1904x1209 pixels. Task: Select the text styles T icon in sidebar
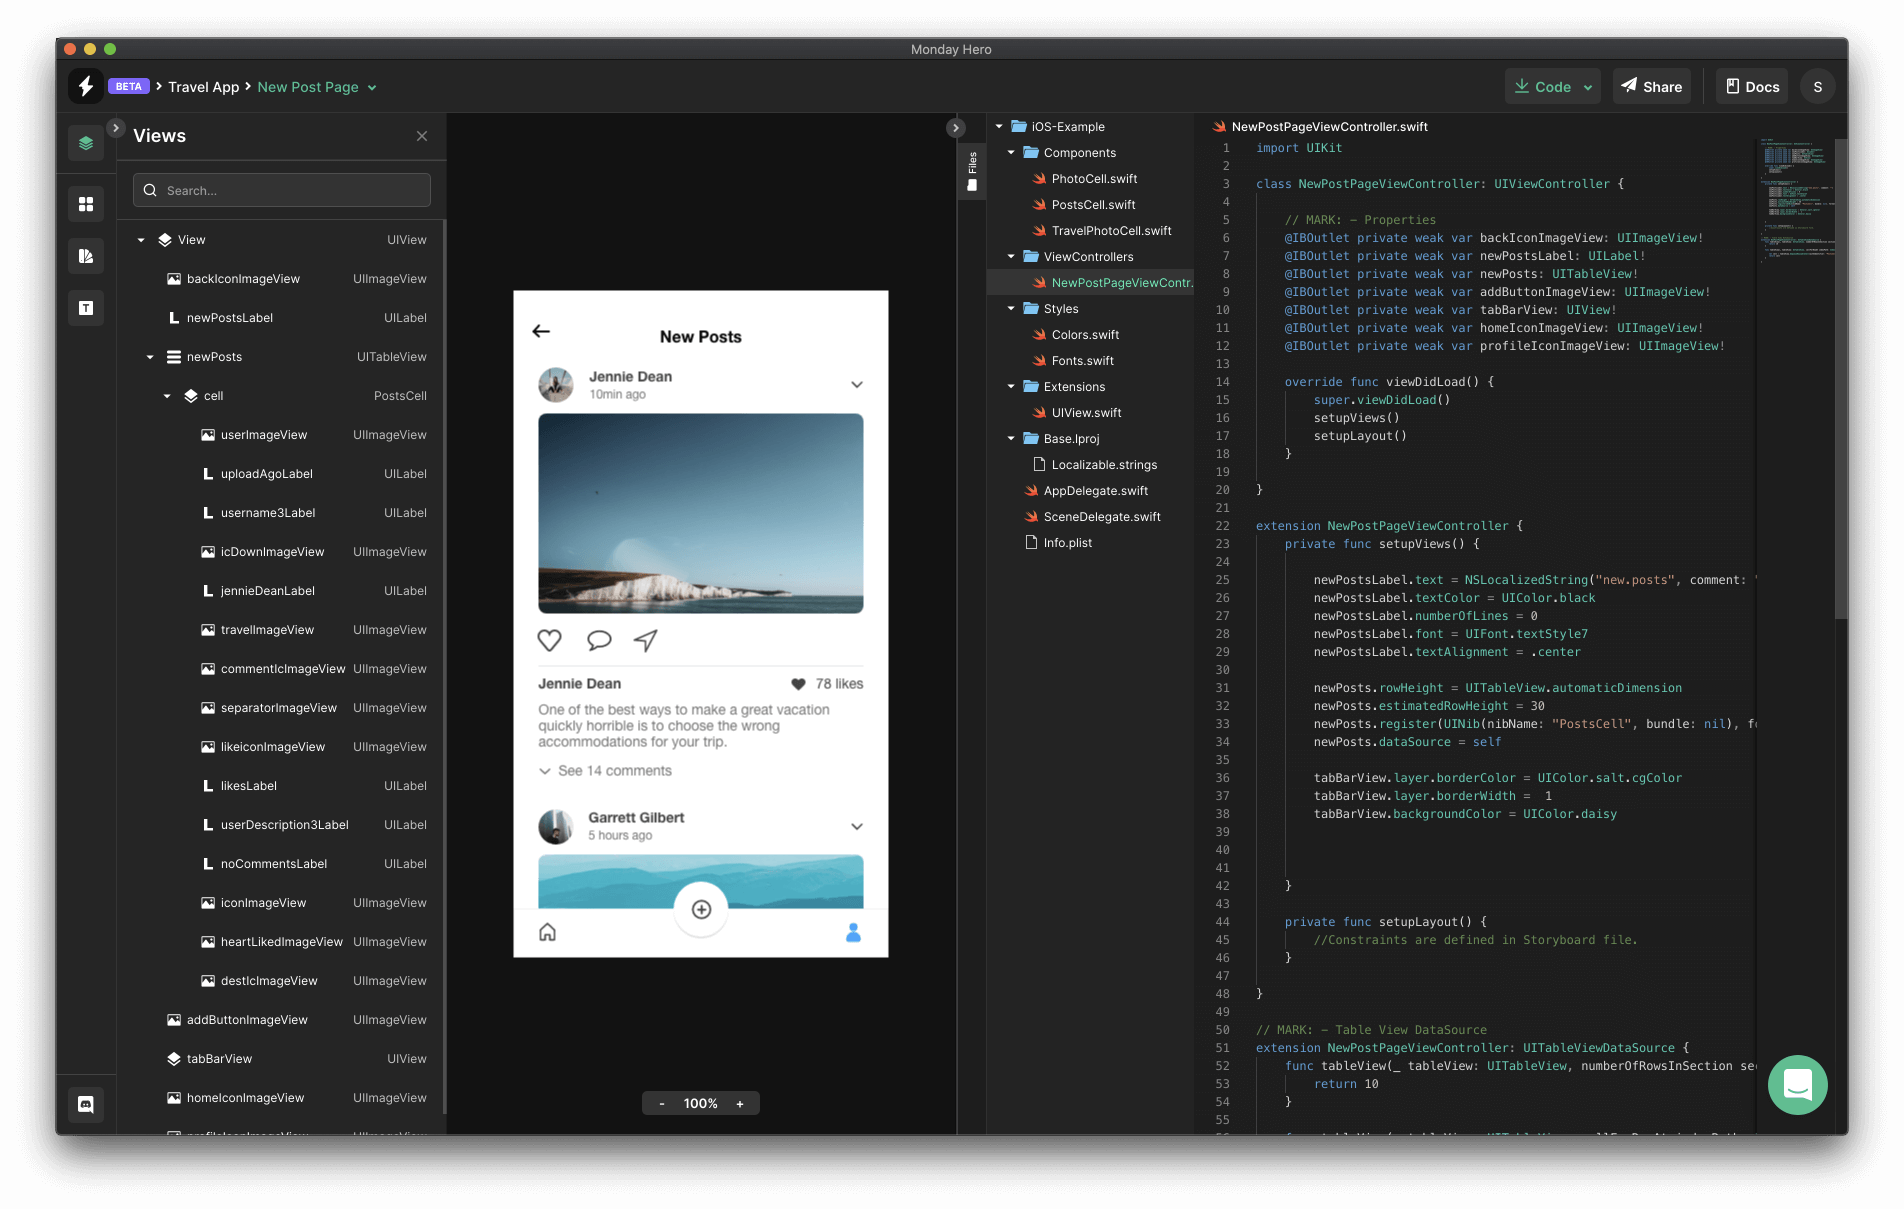pyautogui.click(x=86, y=308)
